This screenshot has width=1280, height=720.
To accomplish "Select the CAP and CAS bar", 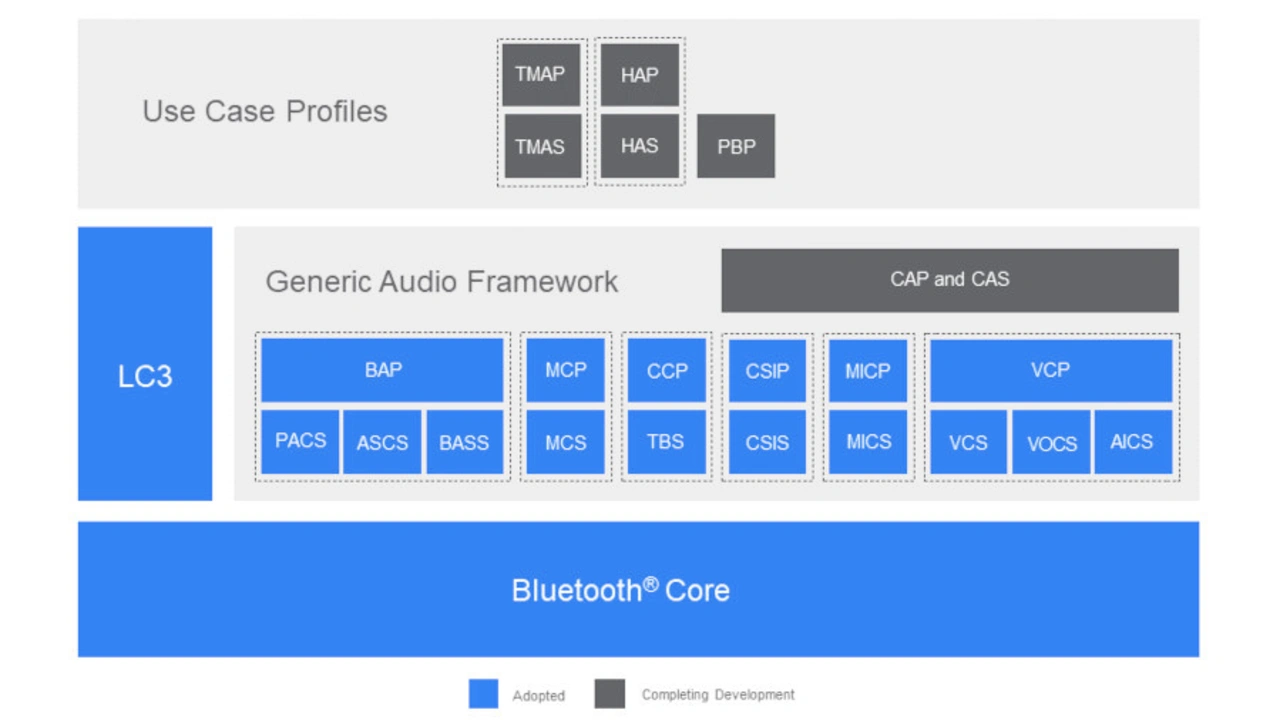I will pos(950,280).
